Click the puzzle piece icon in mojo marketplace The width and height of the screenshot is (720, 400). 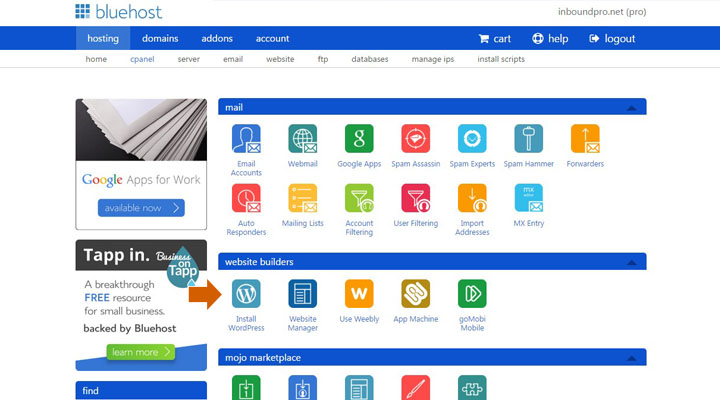click(472, 388)
